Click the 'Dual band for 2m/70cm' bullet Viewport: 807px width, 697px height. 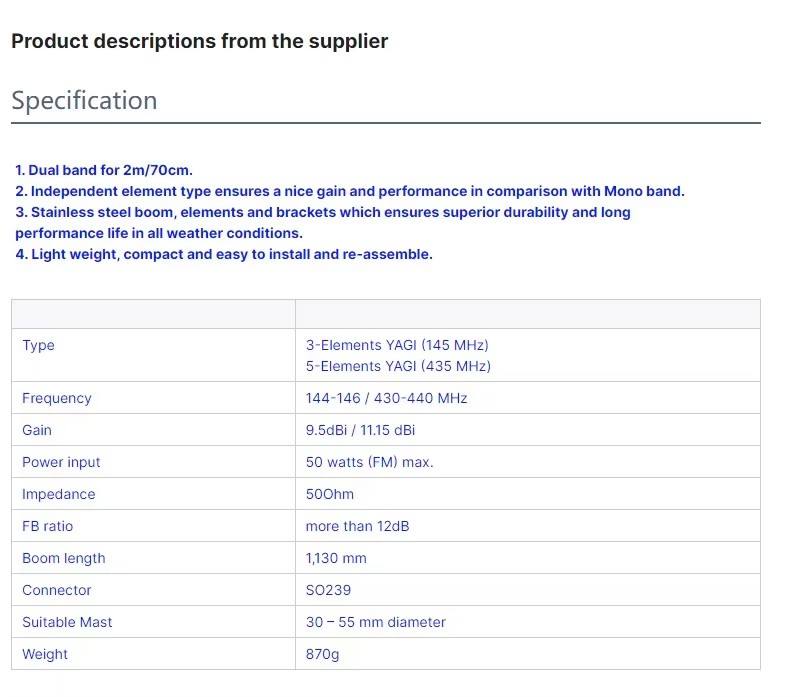104,170
